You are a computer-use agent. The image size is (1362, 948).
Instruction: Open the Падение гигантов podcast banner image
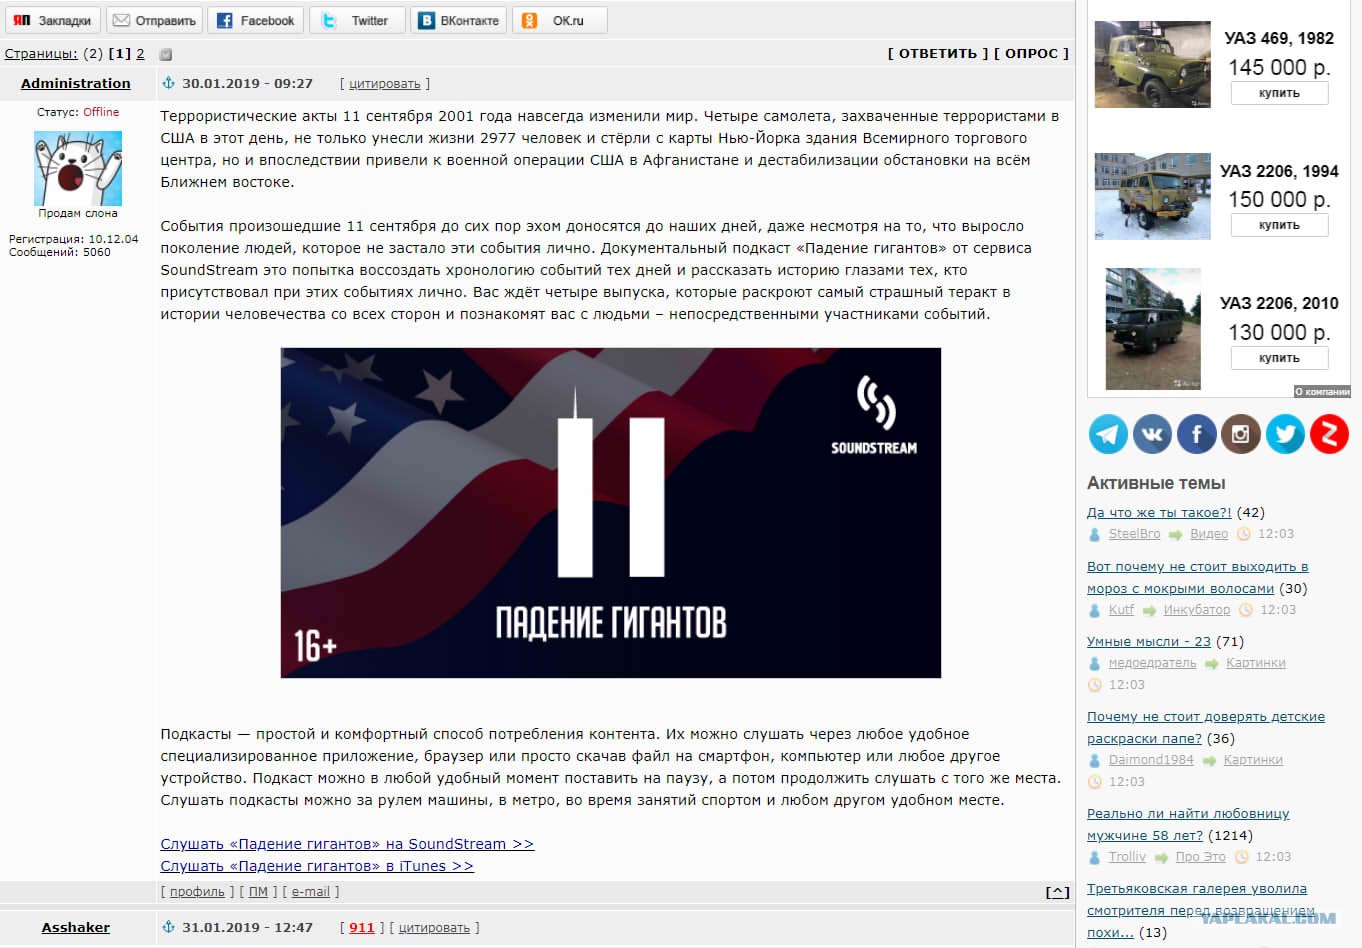coord(611,513)
